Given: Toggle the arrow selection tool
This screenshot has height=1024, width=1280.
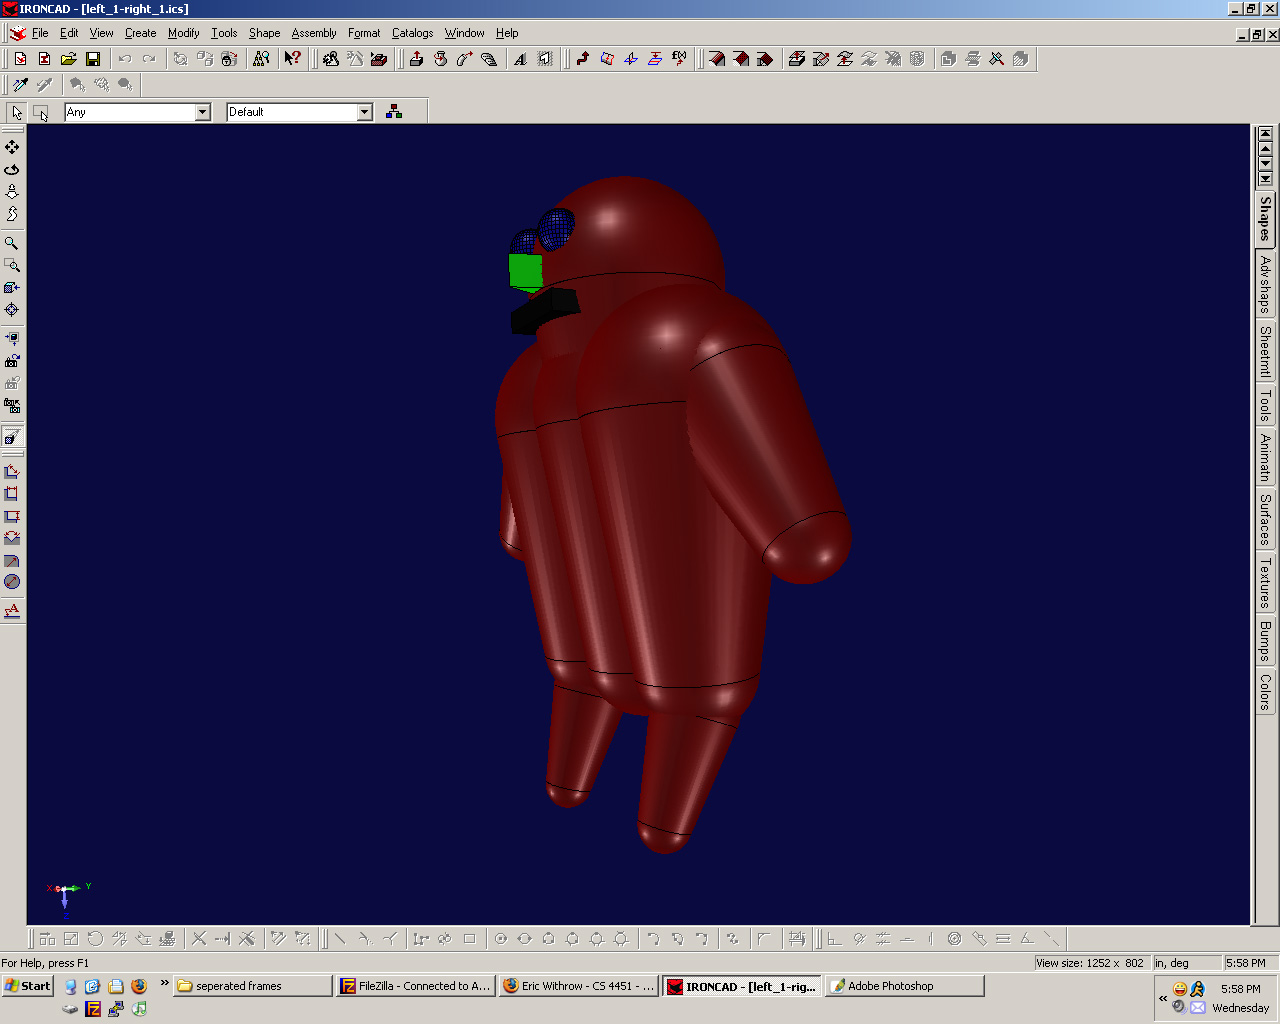Looking at the screenshot, I should [x=17, y=112].
